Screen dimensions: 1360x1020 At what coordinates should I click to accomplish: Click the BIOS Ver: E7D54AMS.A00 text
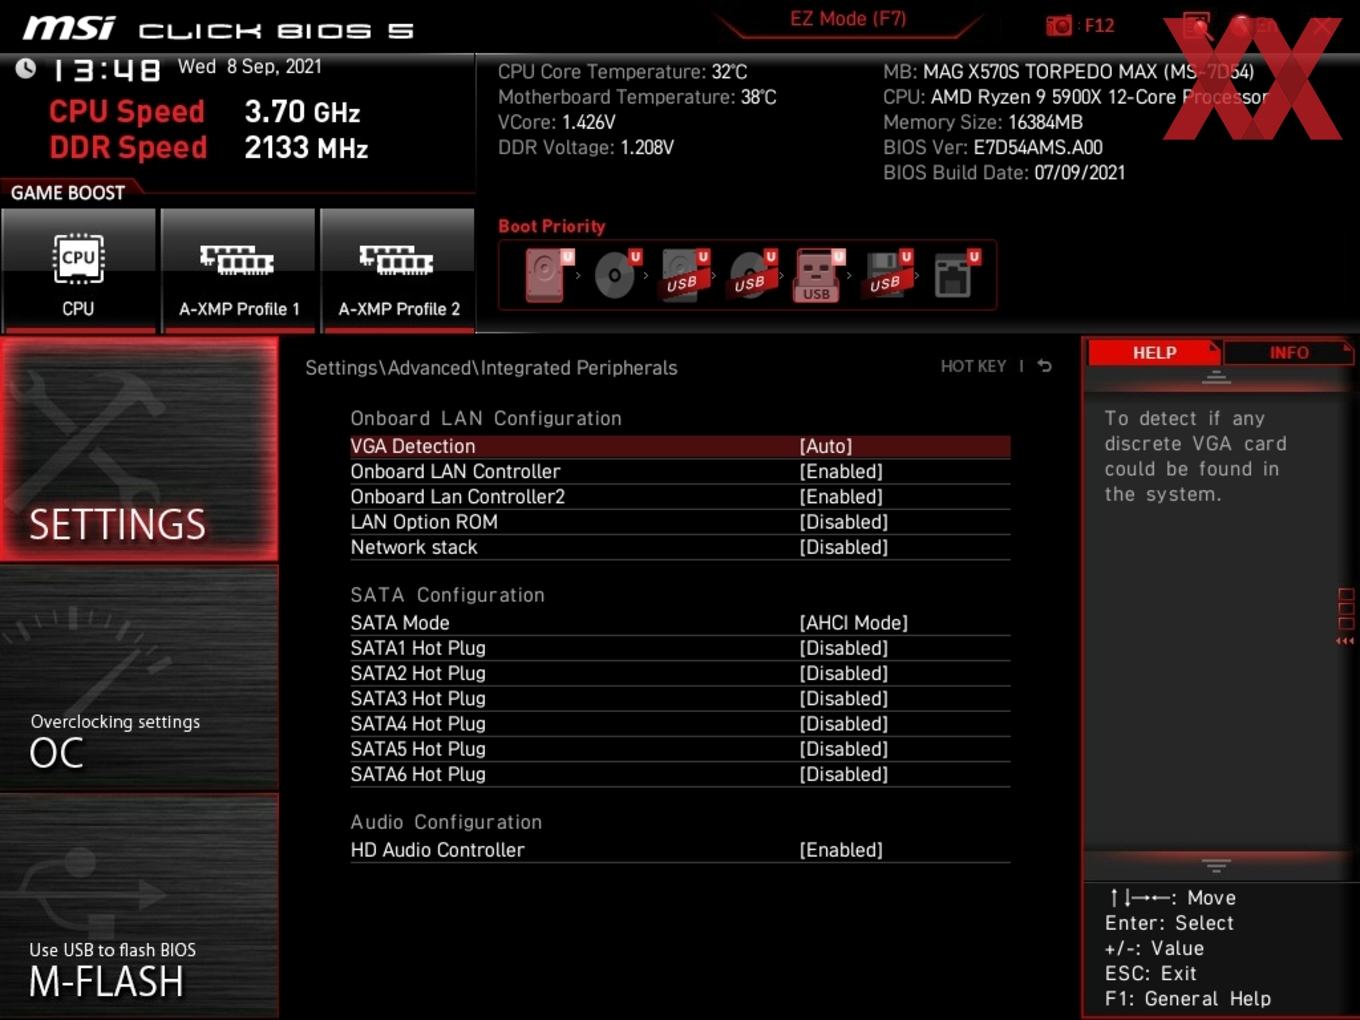coord(993,147)
